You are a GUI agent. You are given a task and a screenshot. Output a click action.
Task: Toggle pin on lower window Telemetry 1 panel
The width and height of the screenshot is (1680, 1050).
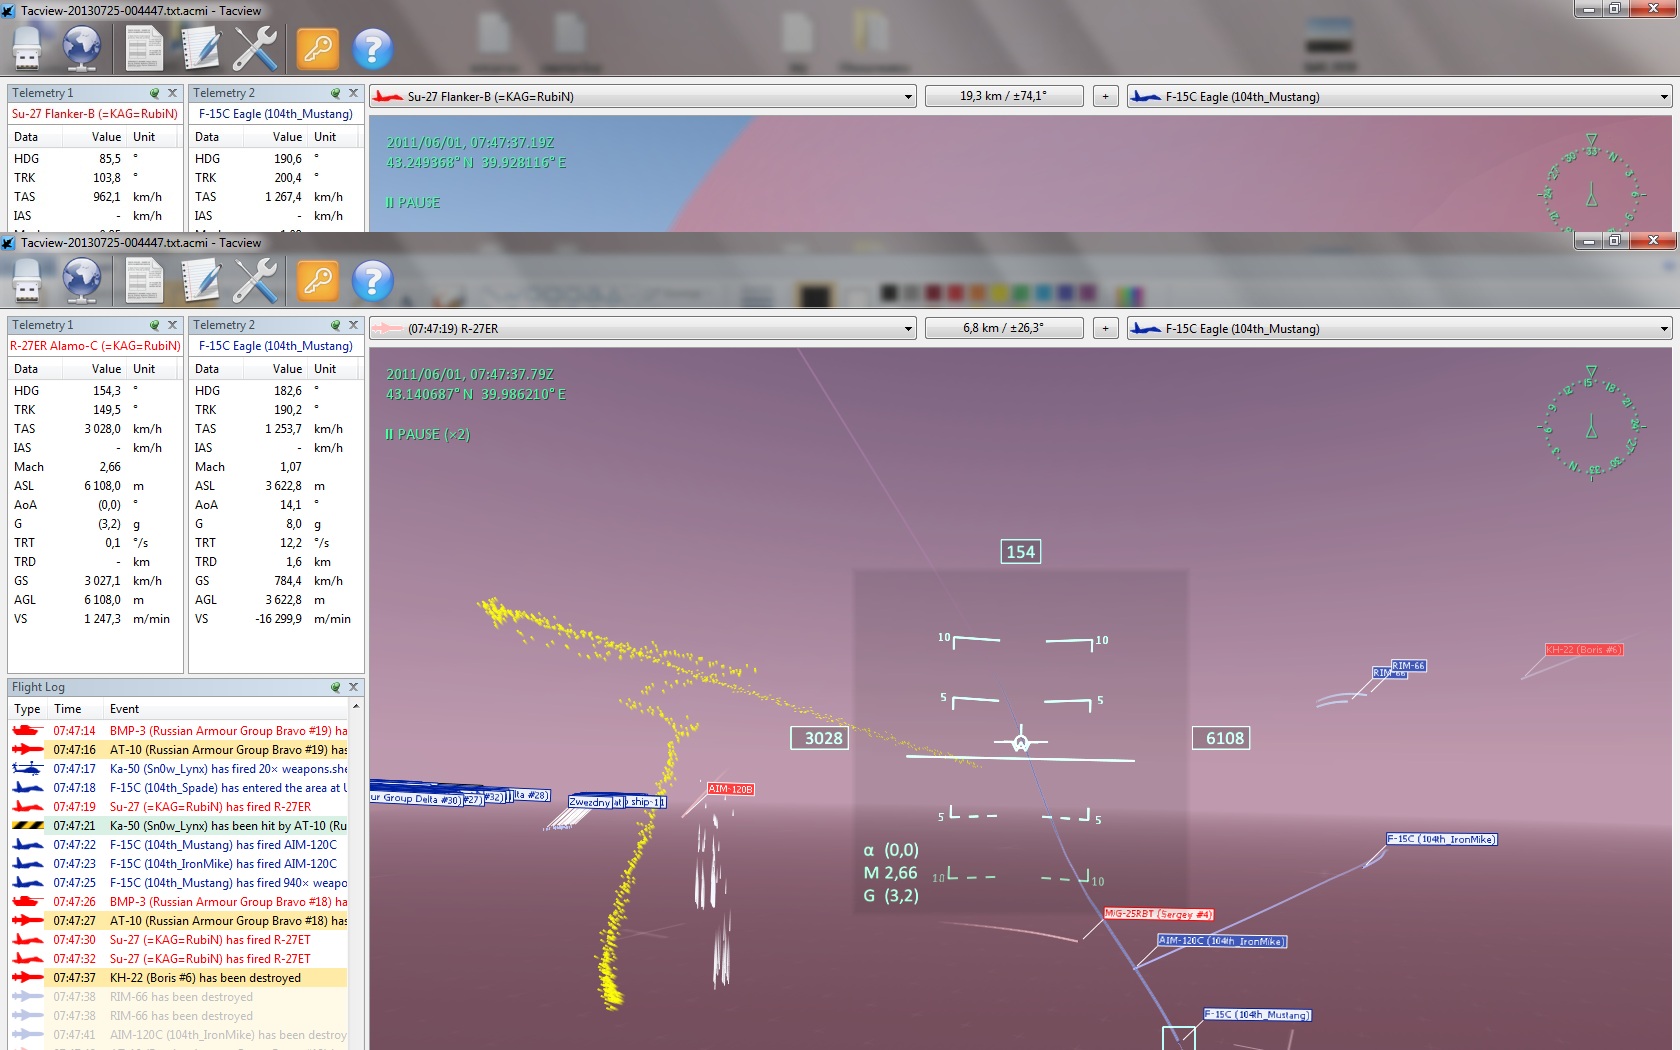[x=155, y=325]
